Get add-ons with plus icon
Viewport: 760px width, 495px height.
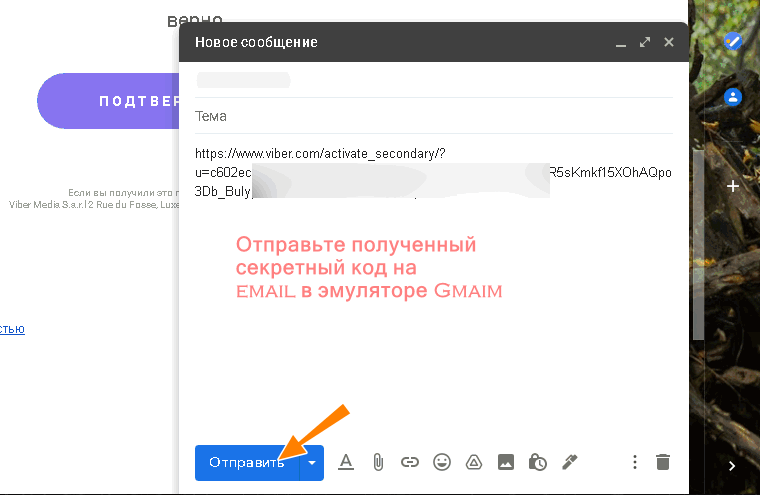(x=733, y=186)
